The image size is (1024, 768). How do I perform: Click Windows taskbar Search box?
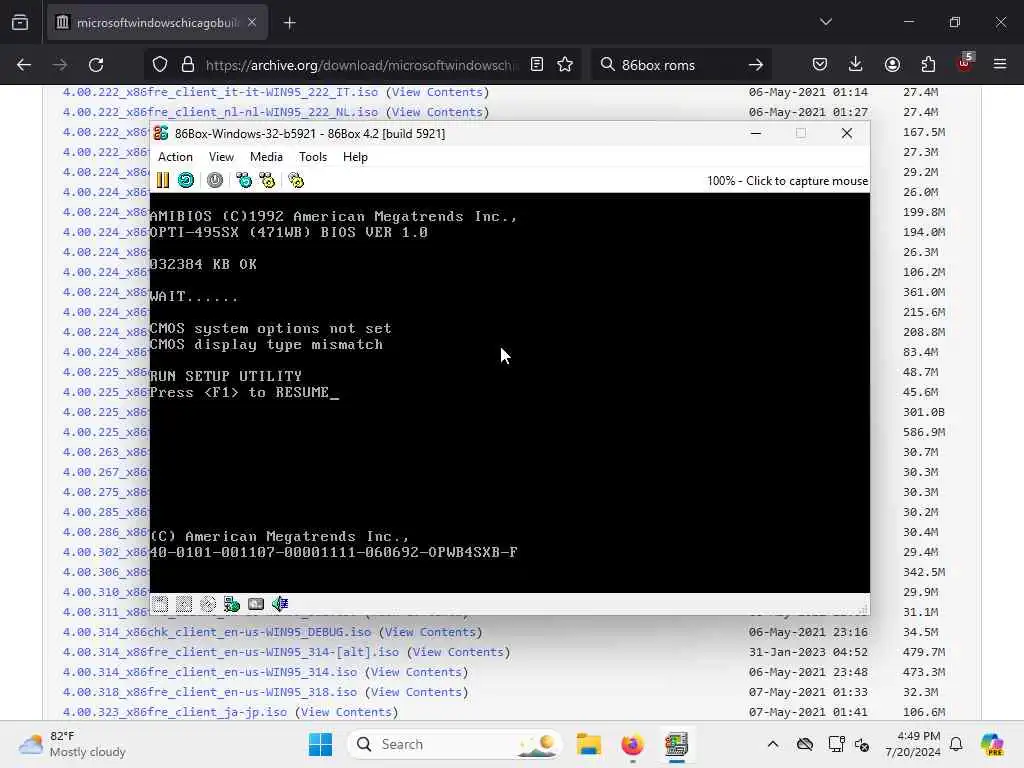(x=455, y=744)
